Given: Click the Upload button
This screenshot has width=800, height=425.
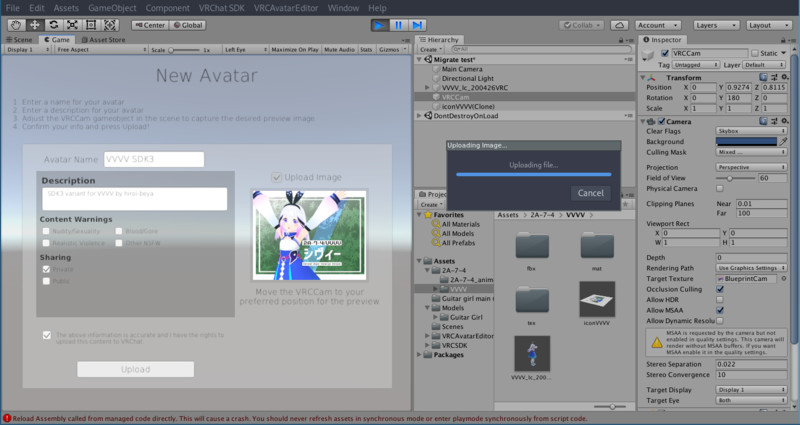Looking at the screenshot, I should pyautogui.click(x=136, y=369).
